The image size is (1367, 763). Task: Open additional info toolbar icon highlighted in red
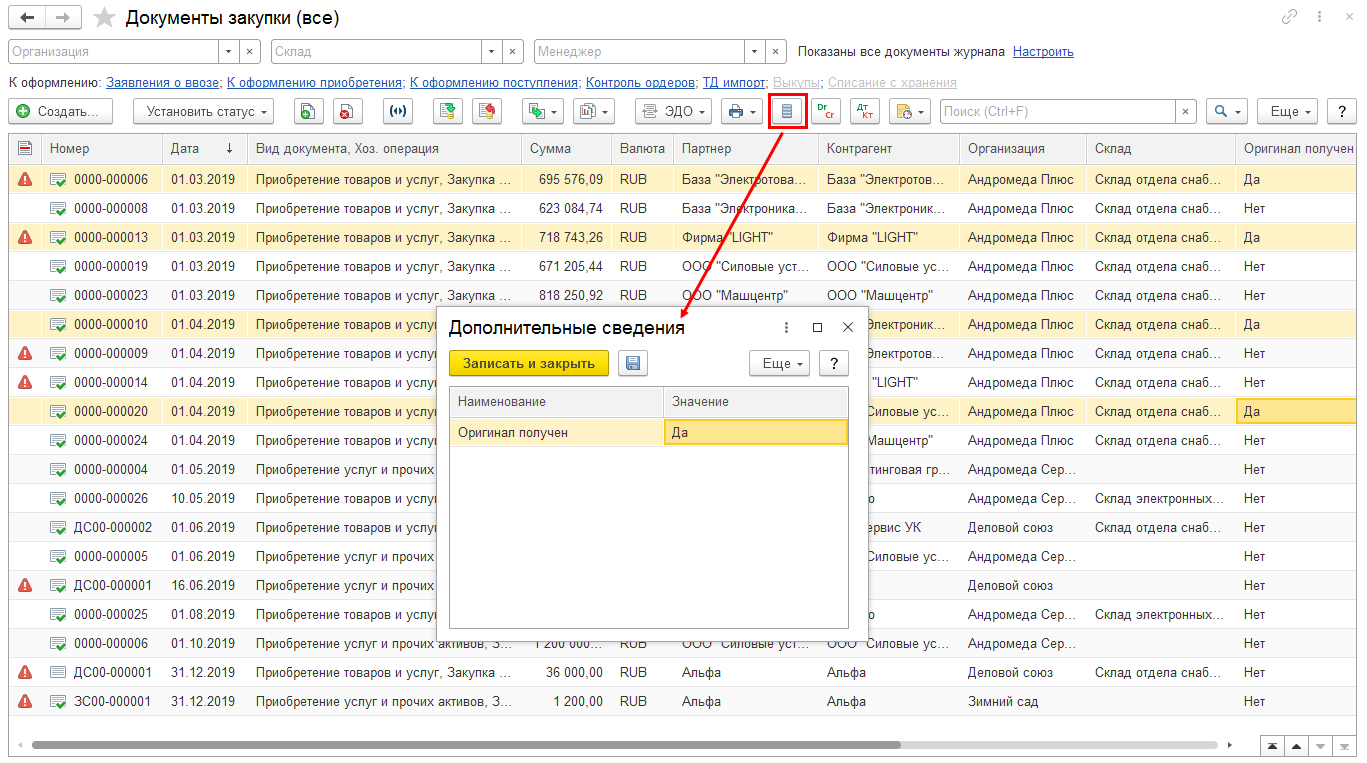coord(787,111)
